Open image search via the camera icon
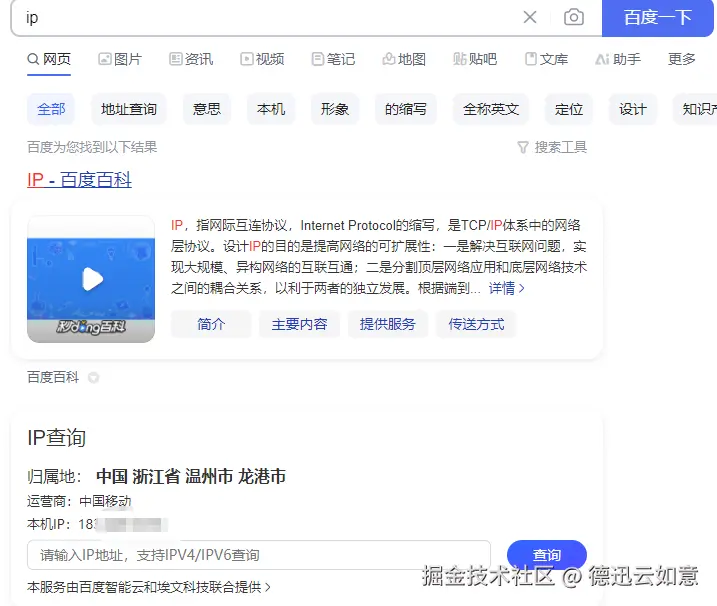The width and height of the screenshot is (717, 606). [x=573, y=17]
